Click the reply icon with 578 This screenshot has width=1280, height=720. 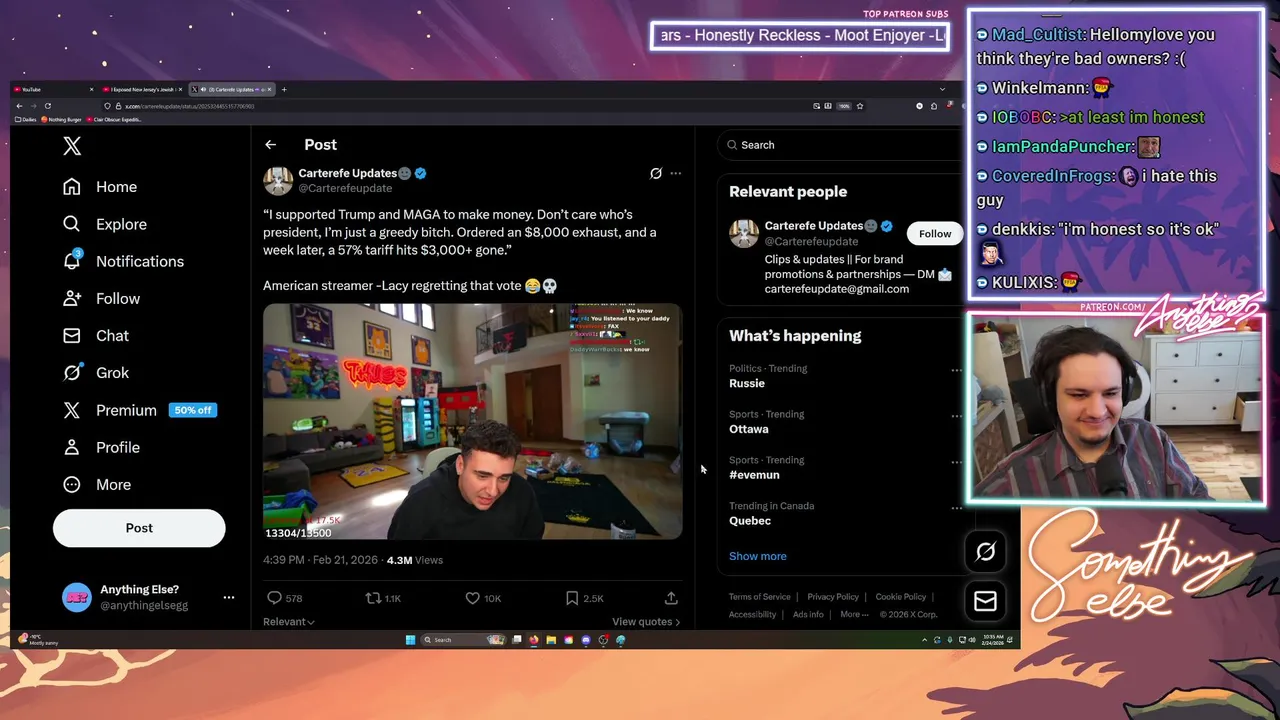(274, 598)
